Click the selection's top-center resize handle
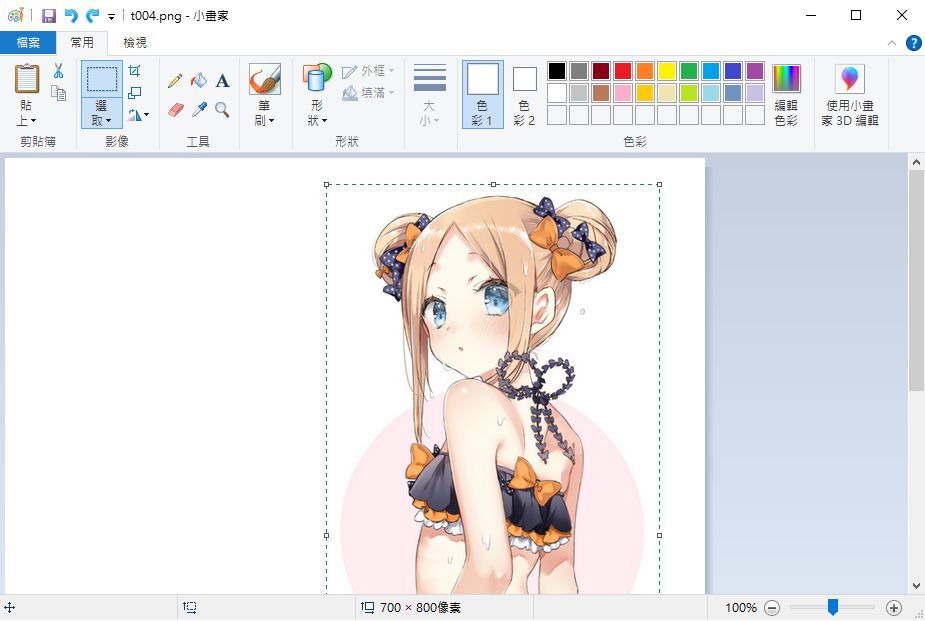Image resolution: width=925 pixels, height=621 pixels. [x=493, y=185]
